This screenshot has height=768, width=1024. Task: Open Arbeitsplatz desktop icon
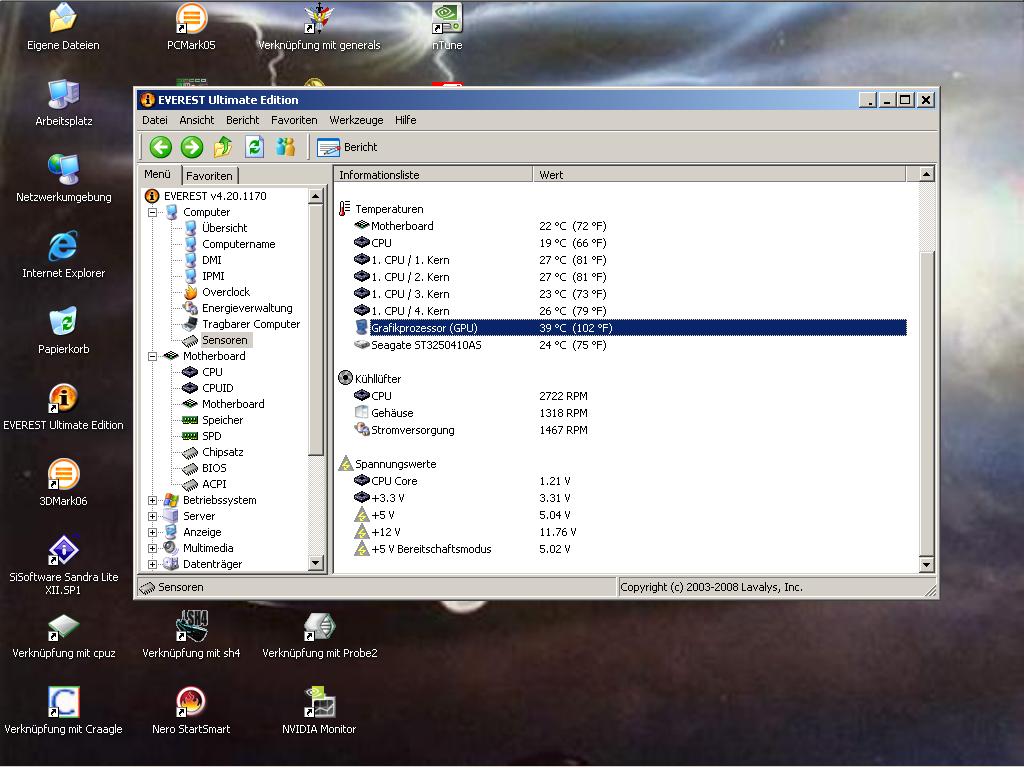[63, 103]
